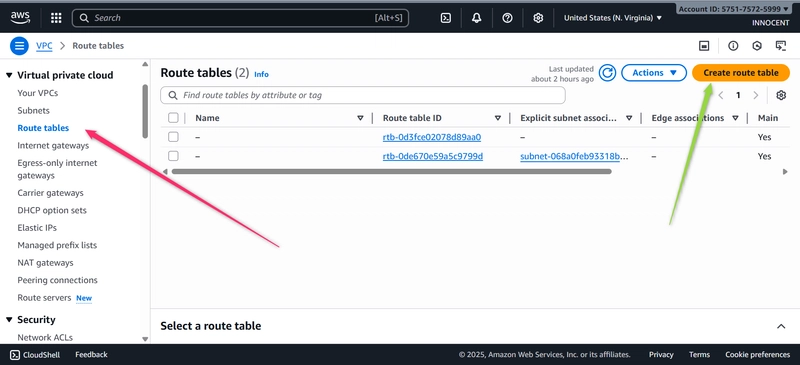Open Network ACLs in sidebar
Viewport: 800px width, 365px height.
coord(45,337)
